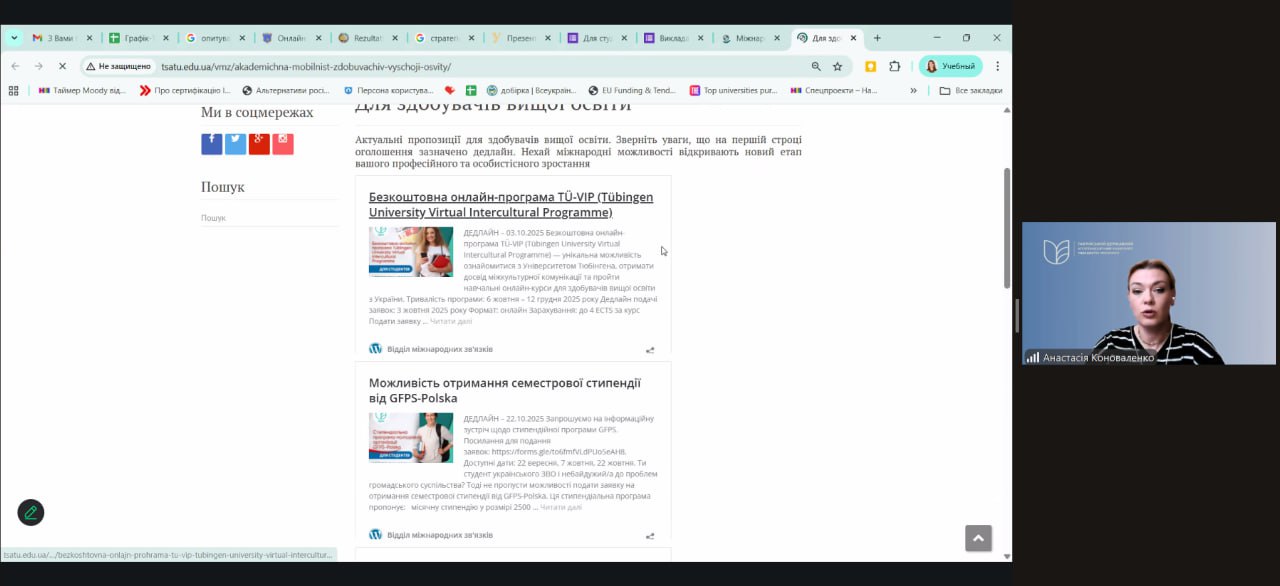Open the apps grid in bookmarks bar
This screenshot has height=586, width=1280.
click(13, 90)
